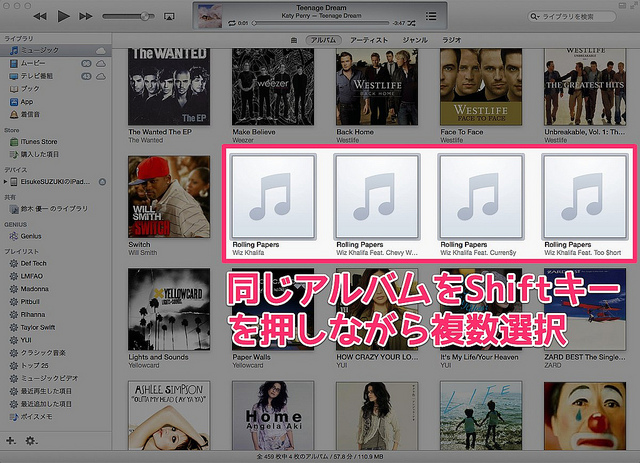
Task: Open the search magnifier dropdown
Action: pos(535,16)
